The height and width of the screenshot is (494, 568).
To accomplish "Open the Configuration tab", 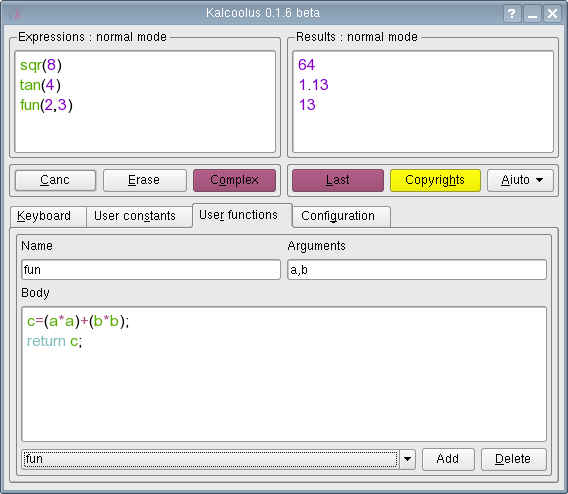I will (341, 216).
